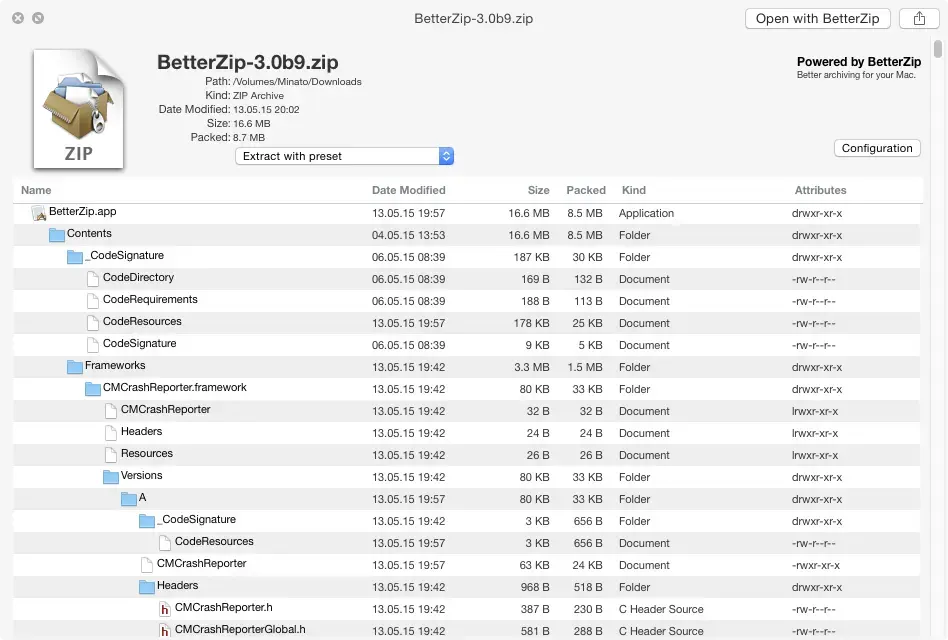Click the Open with BetterZip button
This screenshot has height=640, width=948.
click(817, 18)
